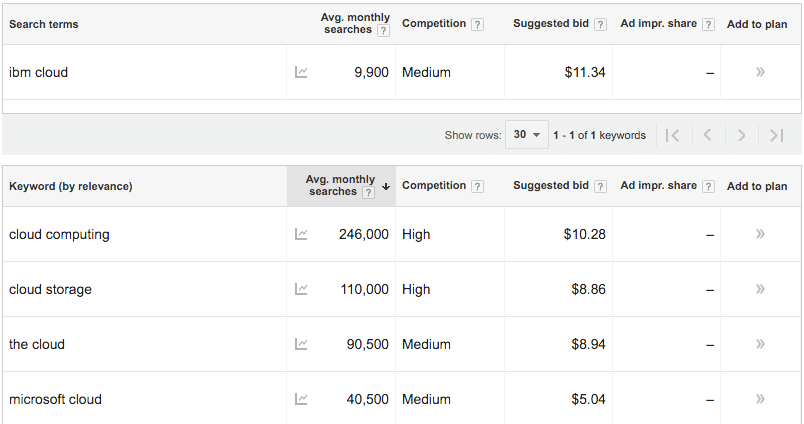Screen dimensions: 804x424
Task: Select the cloud storage keyword
Action: [50, 289]
